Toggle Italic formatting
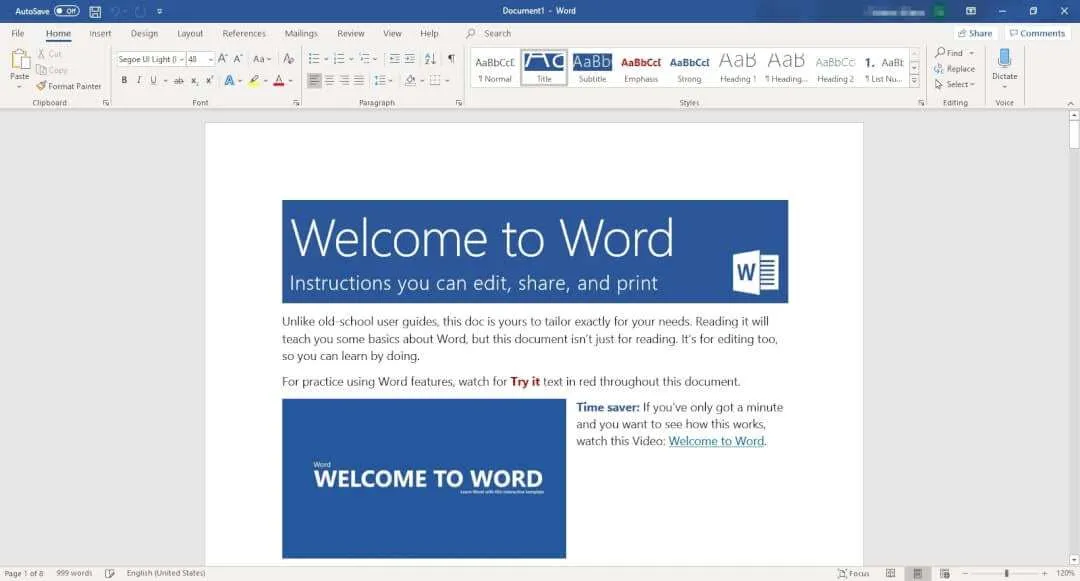Screen dimensions: 1080x581 [138, 81]
